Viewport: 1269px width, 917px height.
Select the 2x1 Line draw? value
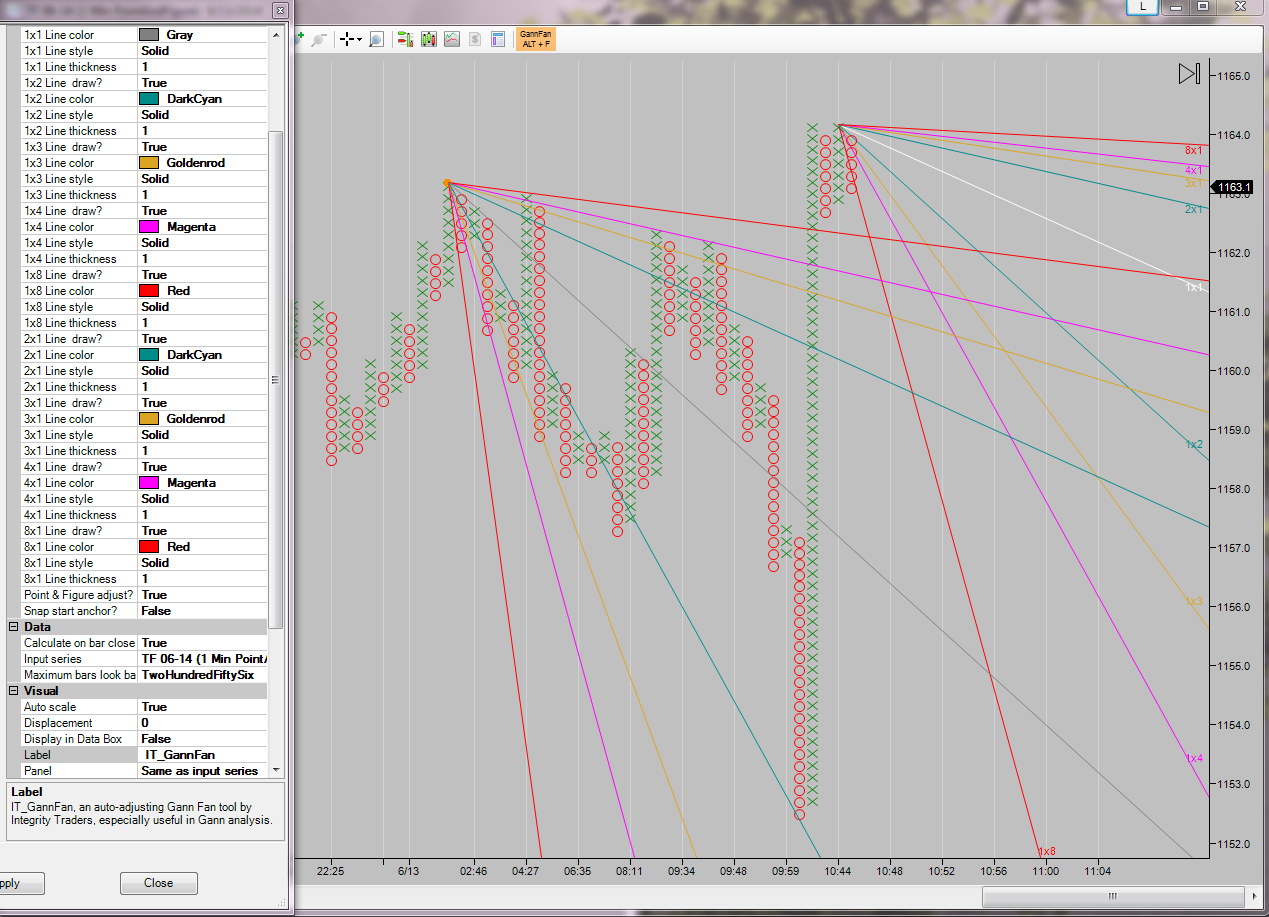(x=202, y=339)
